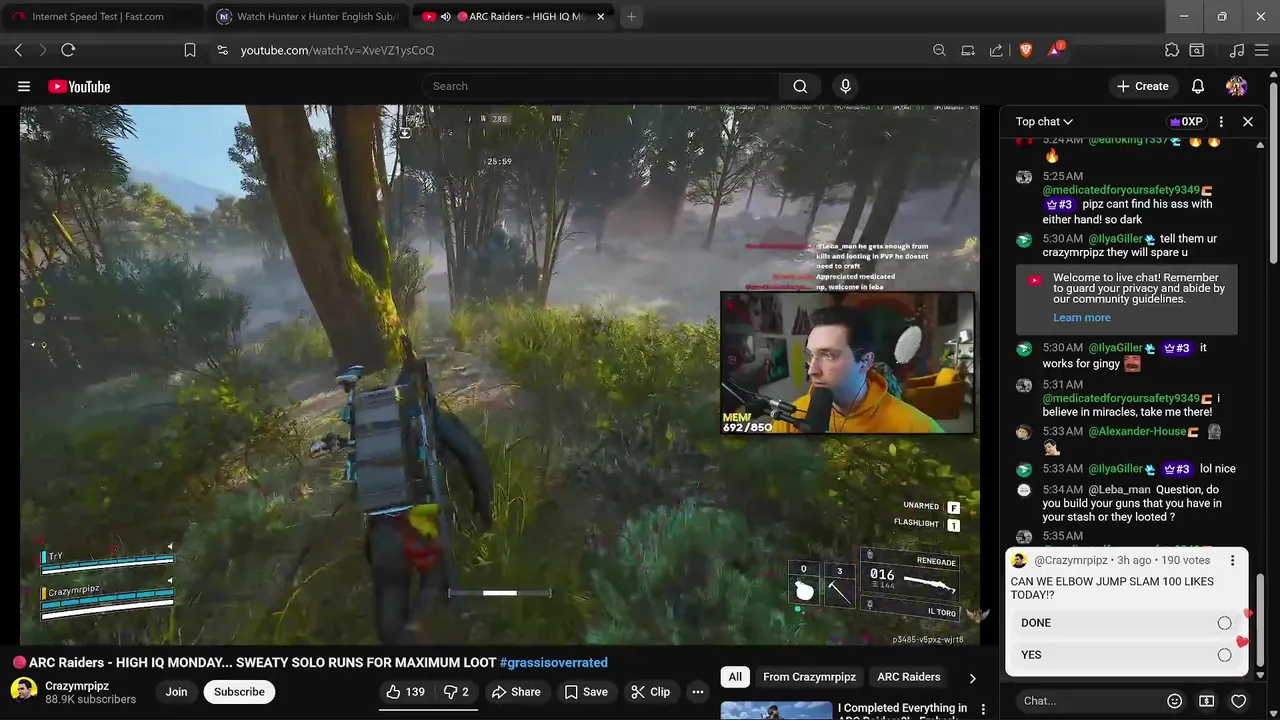Open the #grassisoverrated hashtag link

(x=553, y=662)
